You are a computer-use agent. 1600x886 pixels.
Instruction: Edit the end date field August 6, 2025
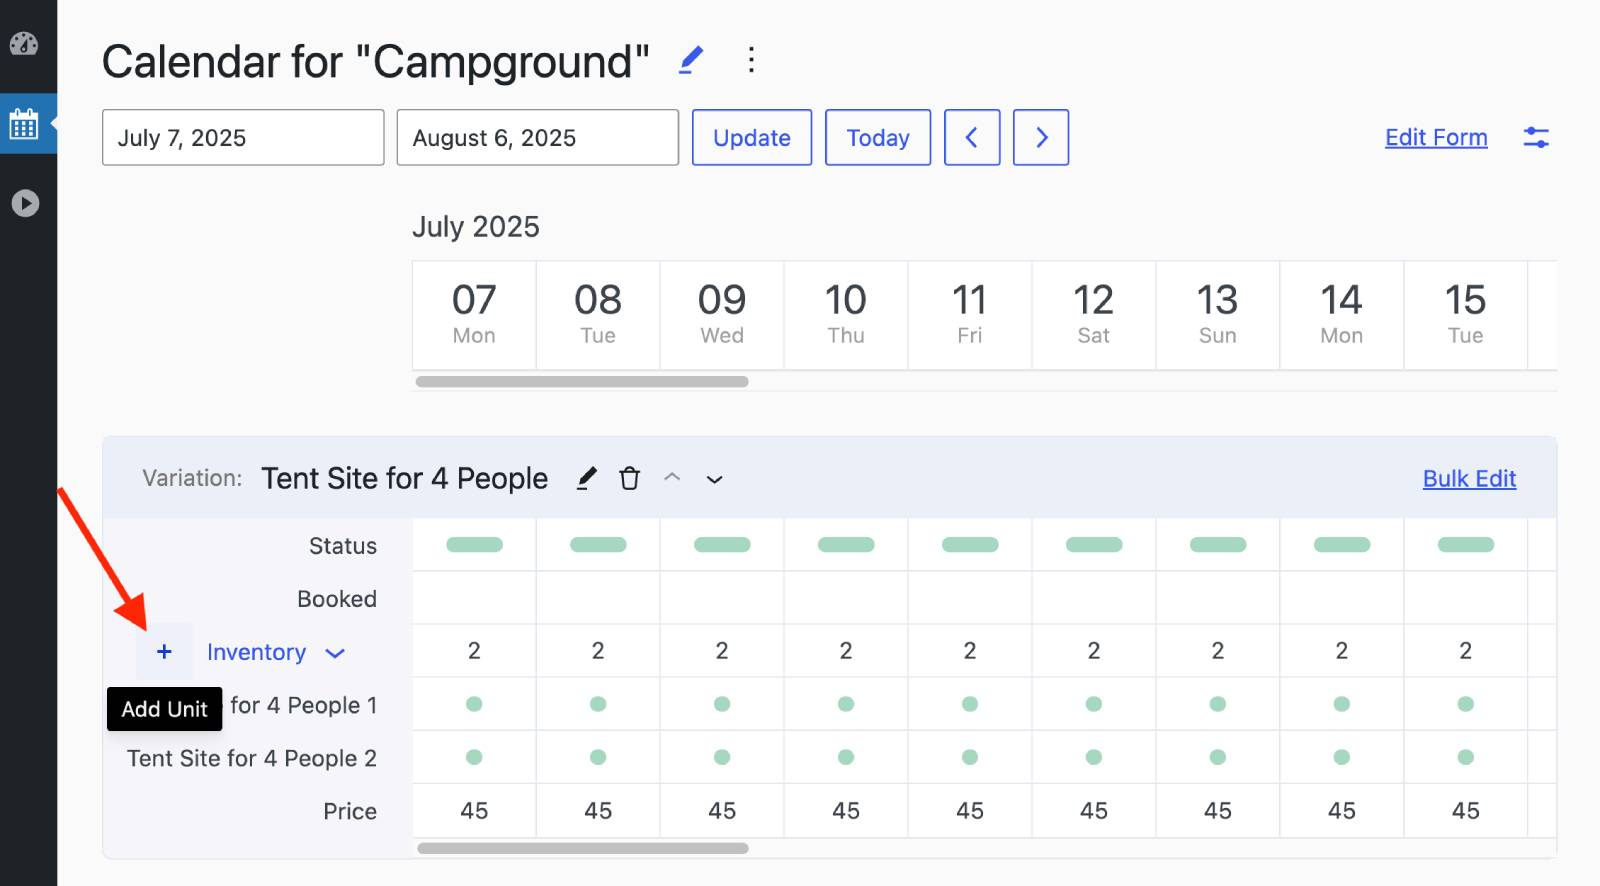(538, 137)
